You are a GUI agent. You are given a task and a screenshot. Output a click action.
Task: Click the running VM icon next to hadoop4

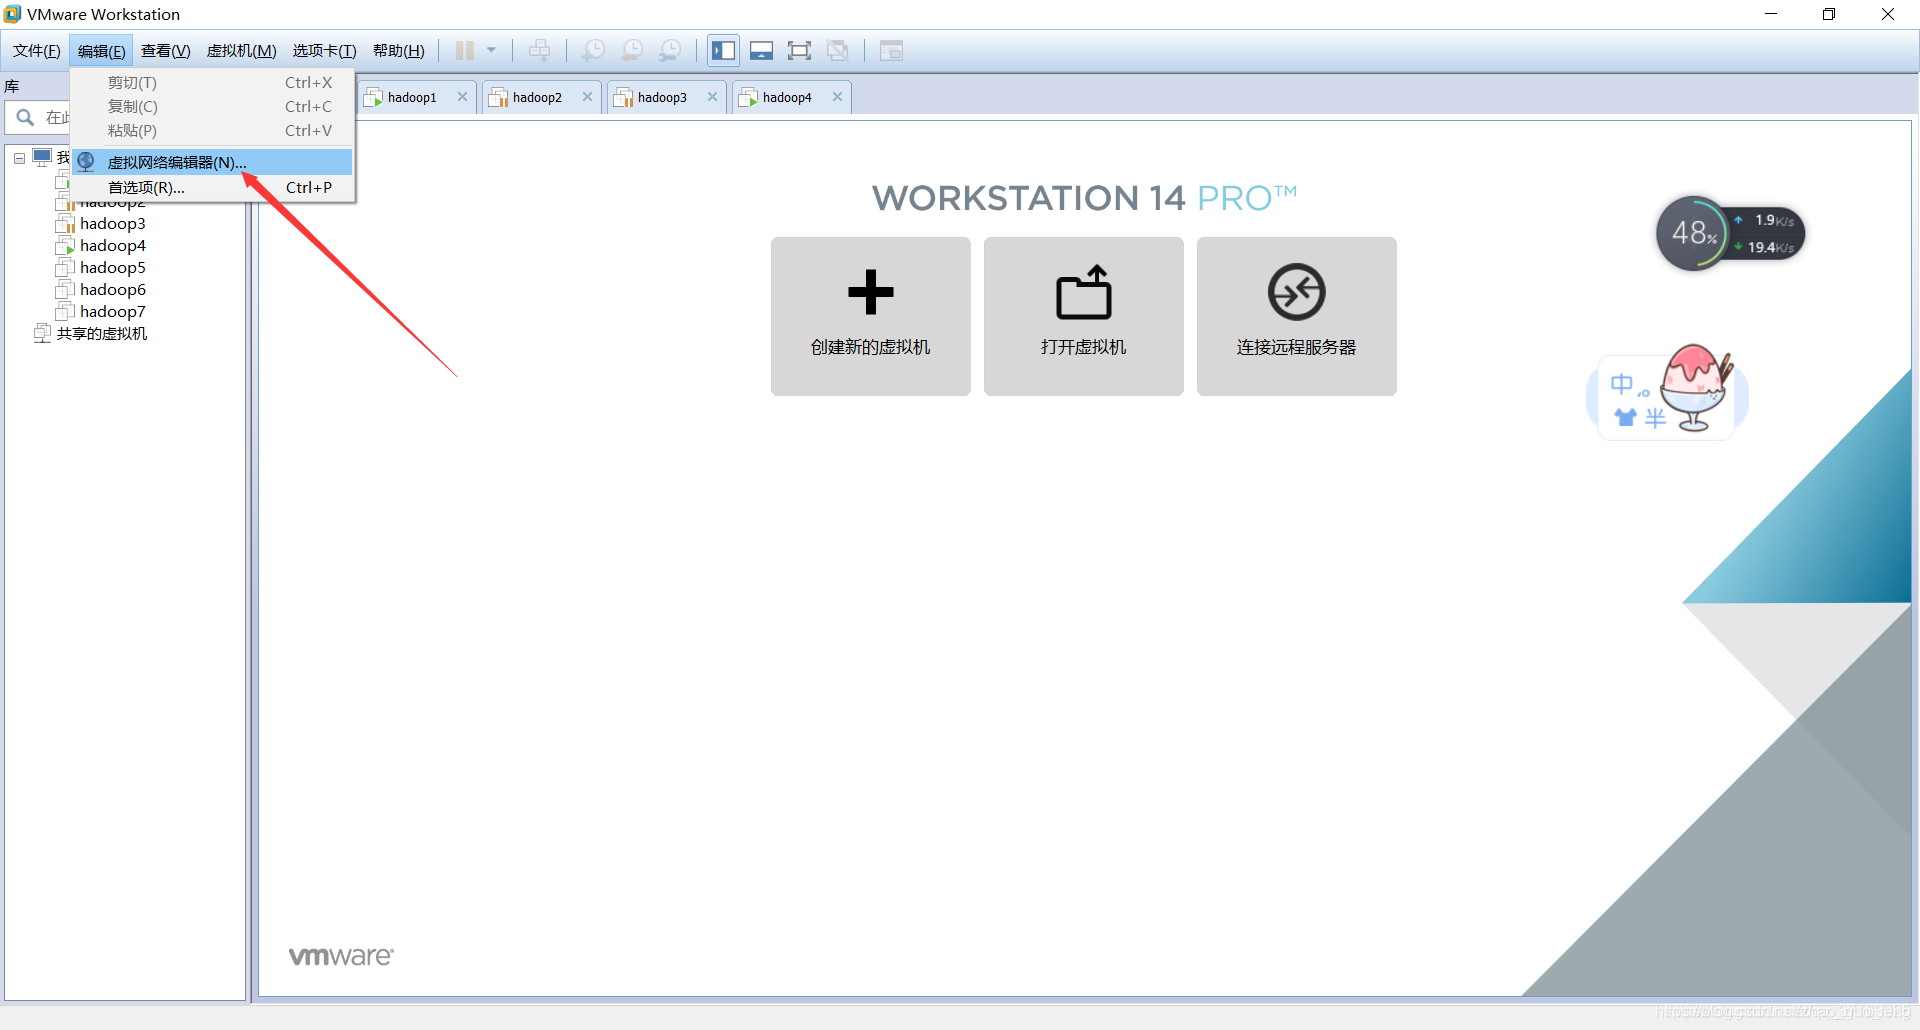(65, 246)
